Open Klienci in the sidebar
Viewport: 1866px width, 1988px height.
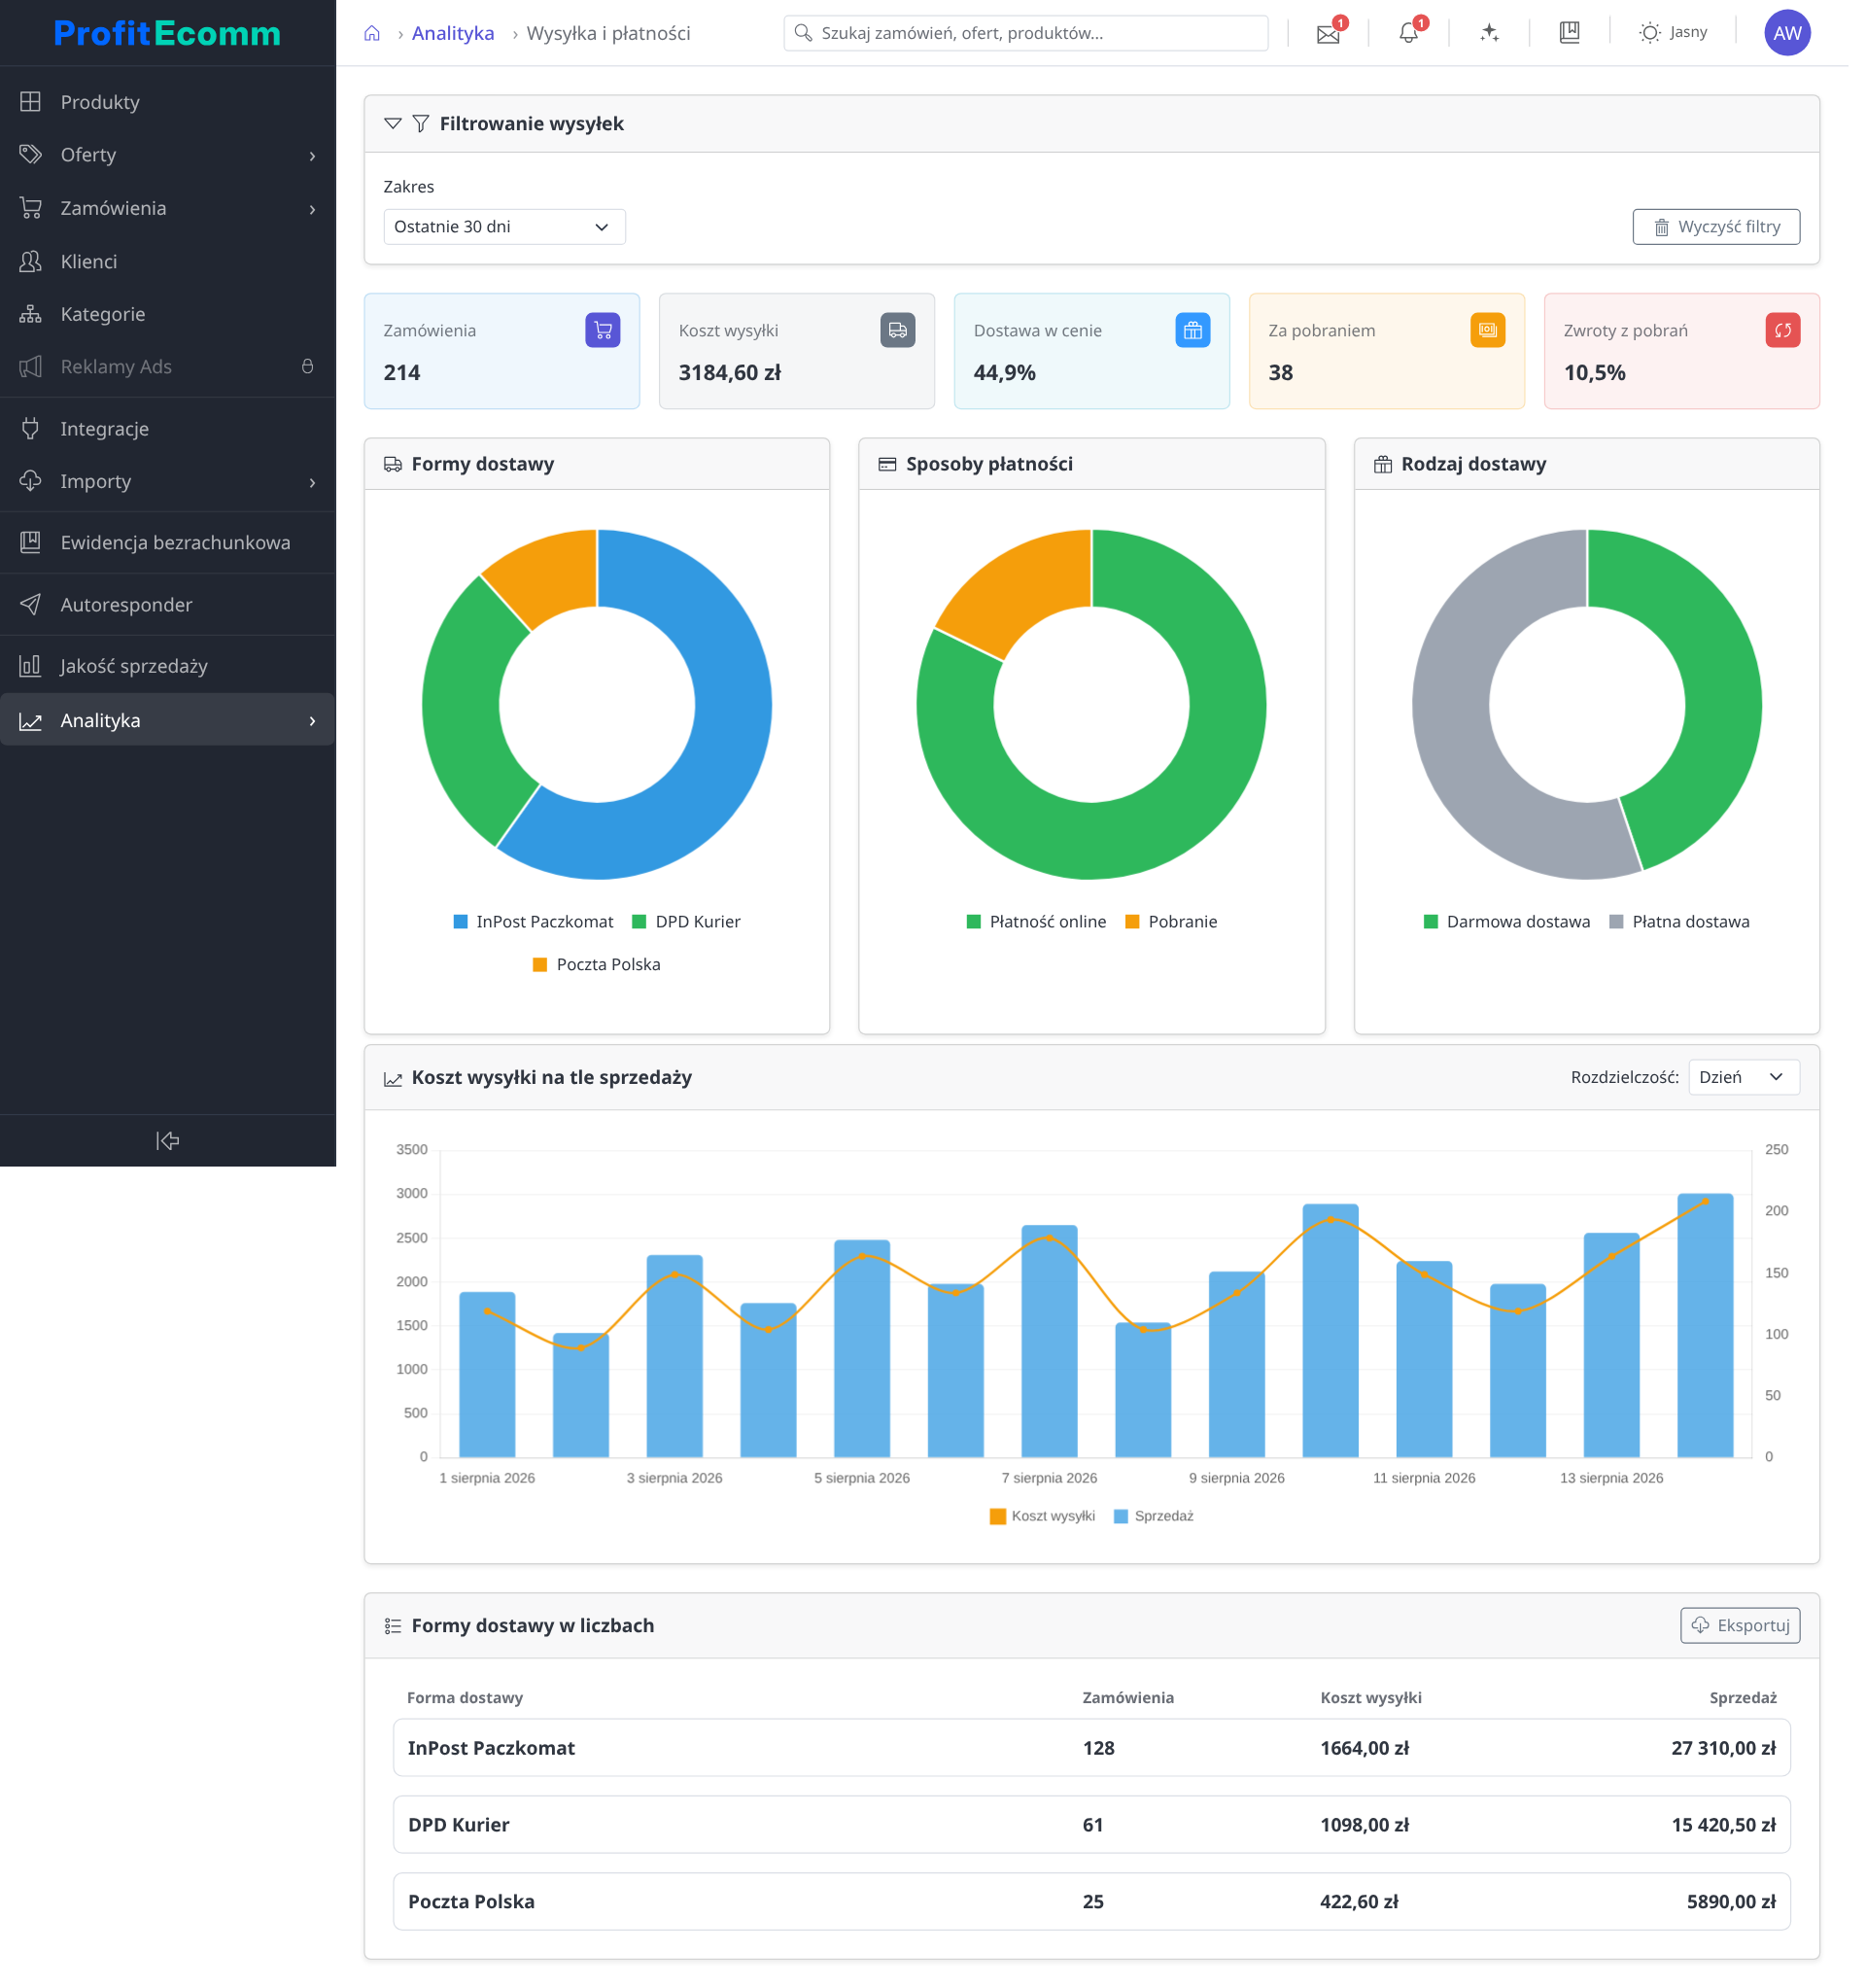pos(169,263)
